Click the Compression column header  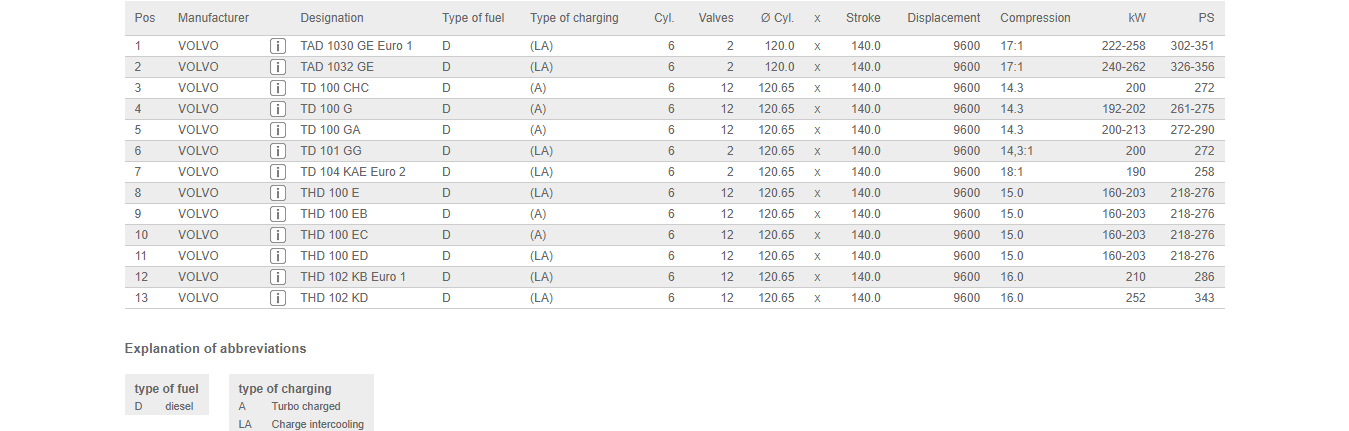pyautogui.click(x=1035, y=18)
